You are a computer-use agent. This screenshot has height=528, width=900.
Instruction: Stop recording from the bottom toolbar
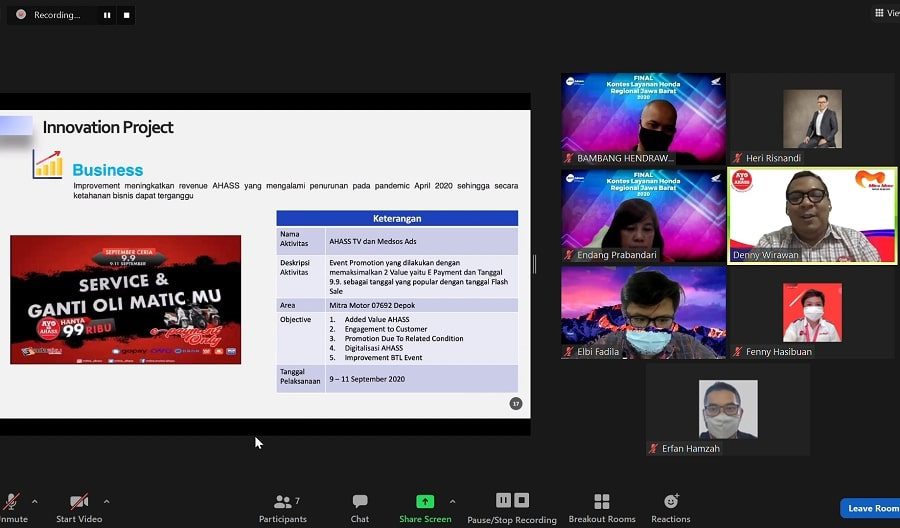click(x=521, y=500)
